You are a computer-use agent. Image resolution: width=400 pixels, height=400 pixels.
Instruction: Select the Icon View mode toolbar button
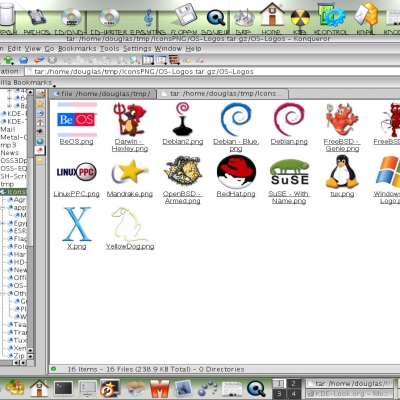(148, 60)
